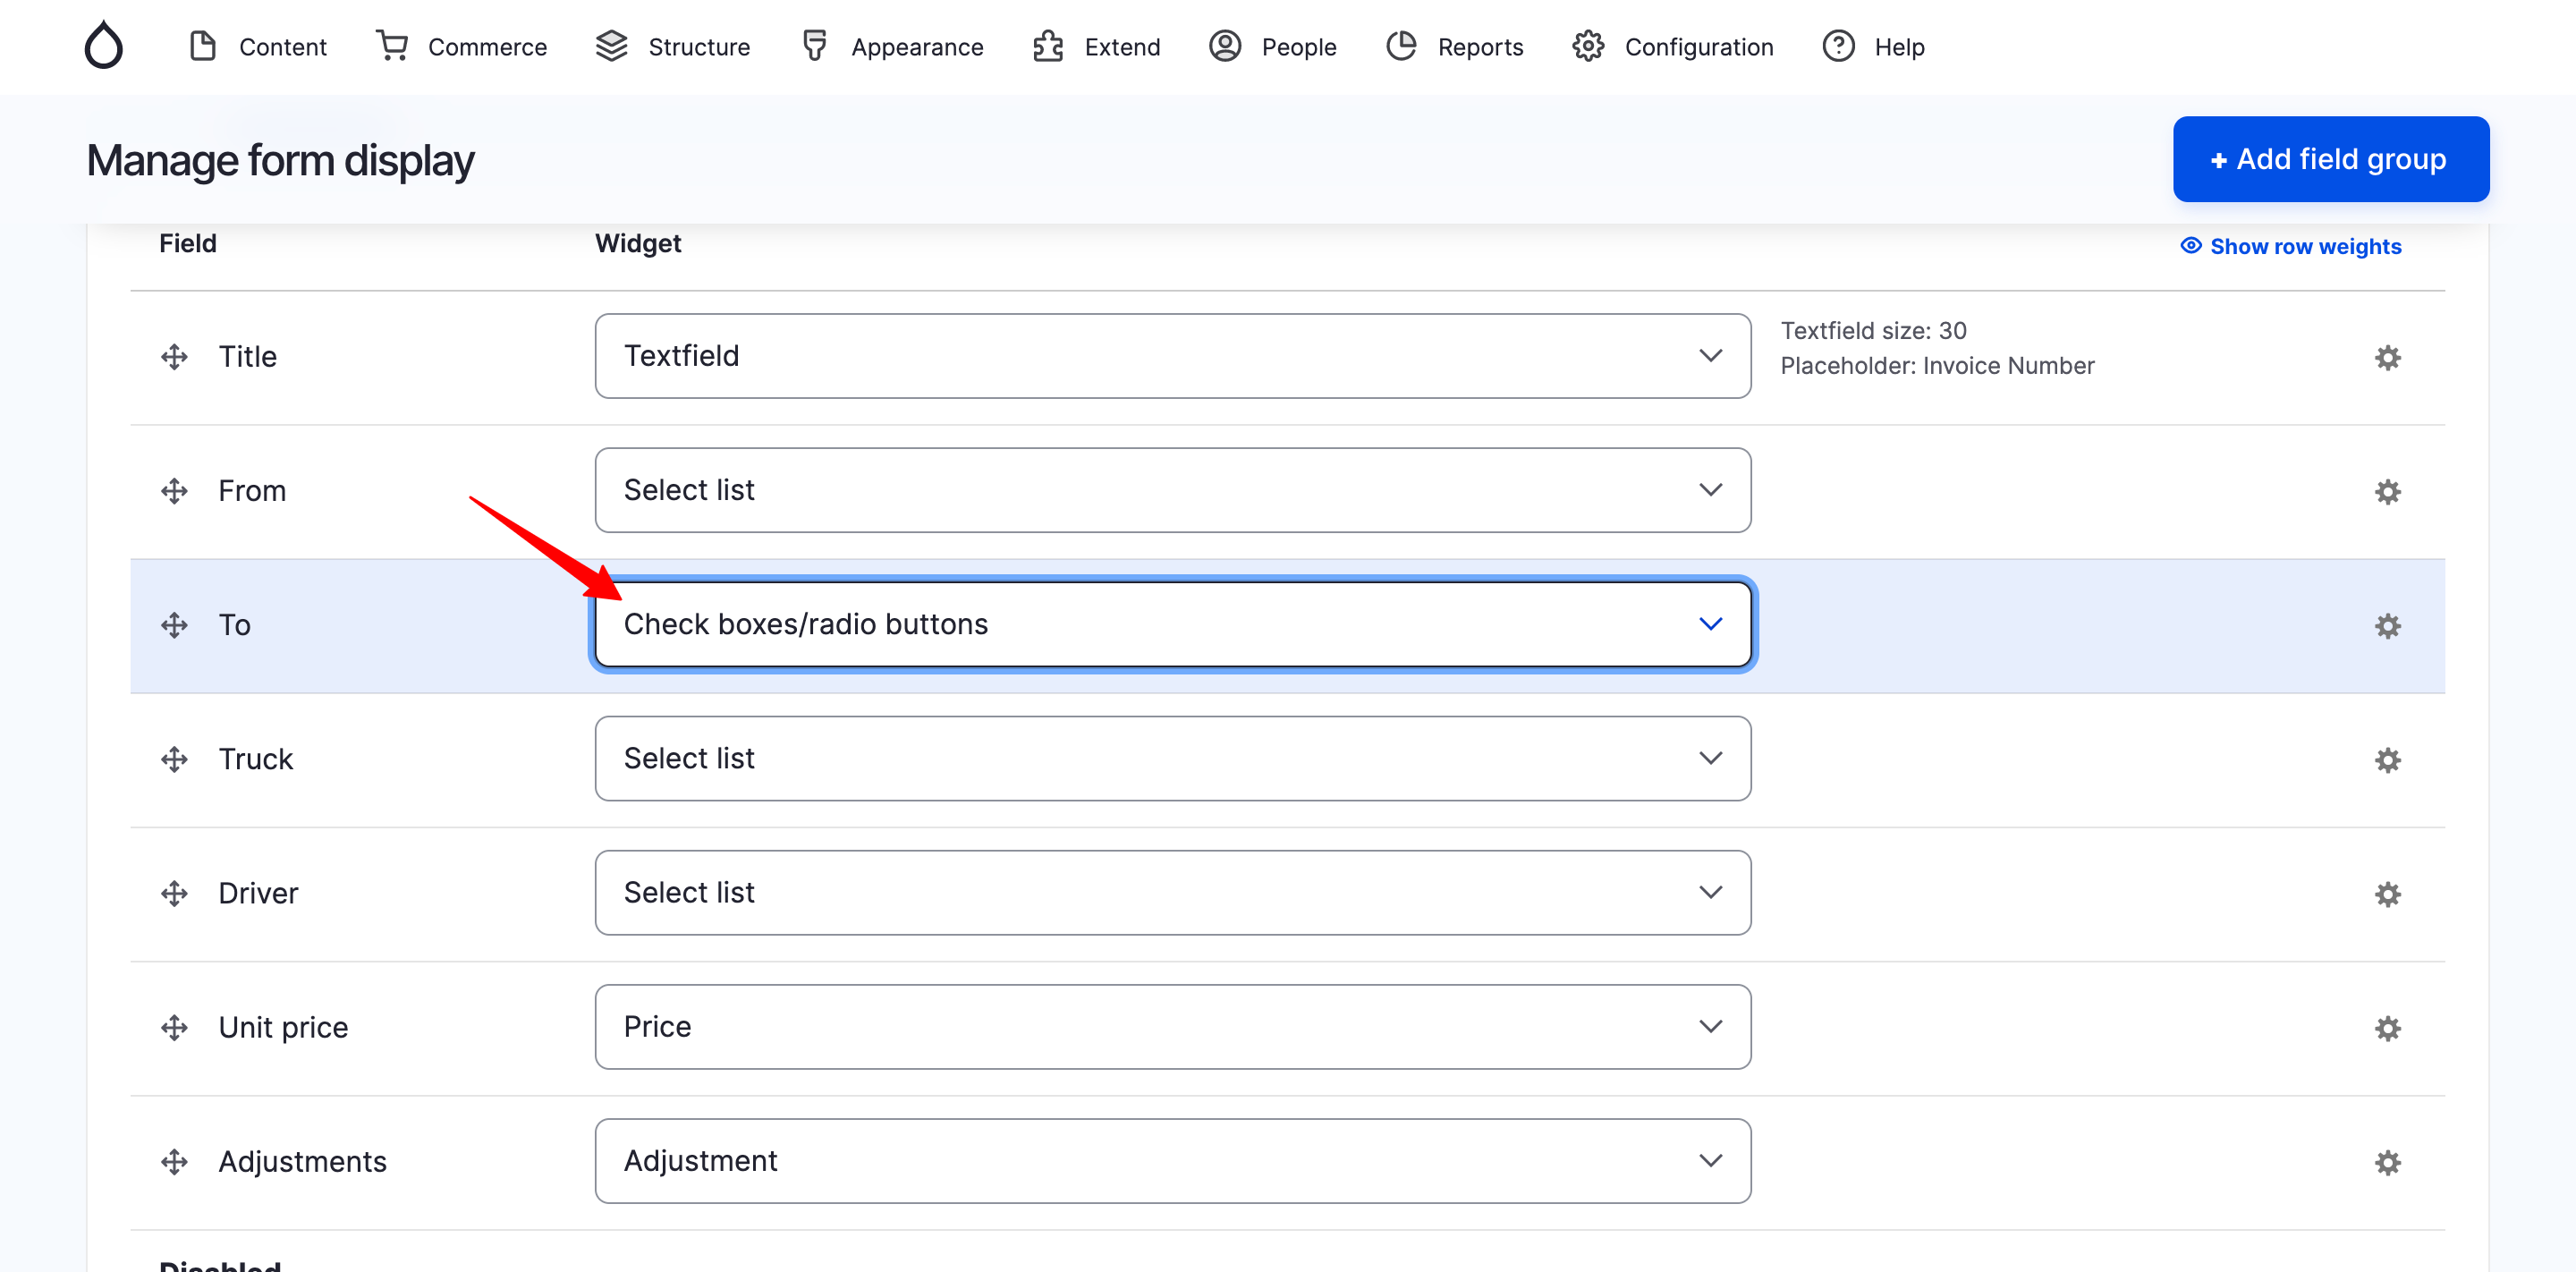
Task: Open settings gear for Title field
Action: (x=2387, y=357)
